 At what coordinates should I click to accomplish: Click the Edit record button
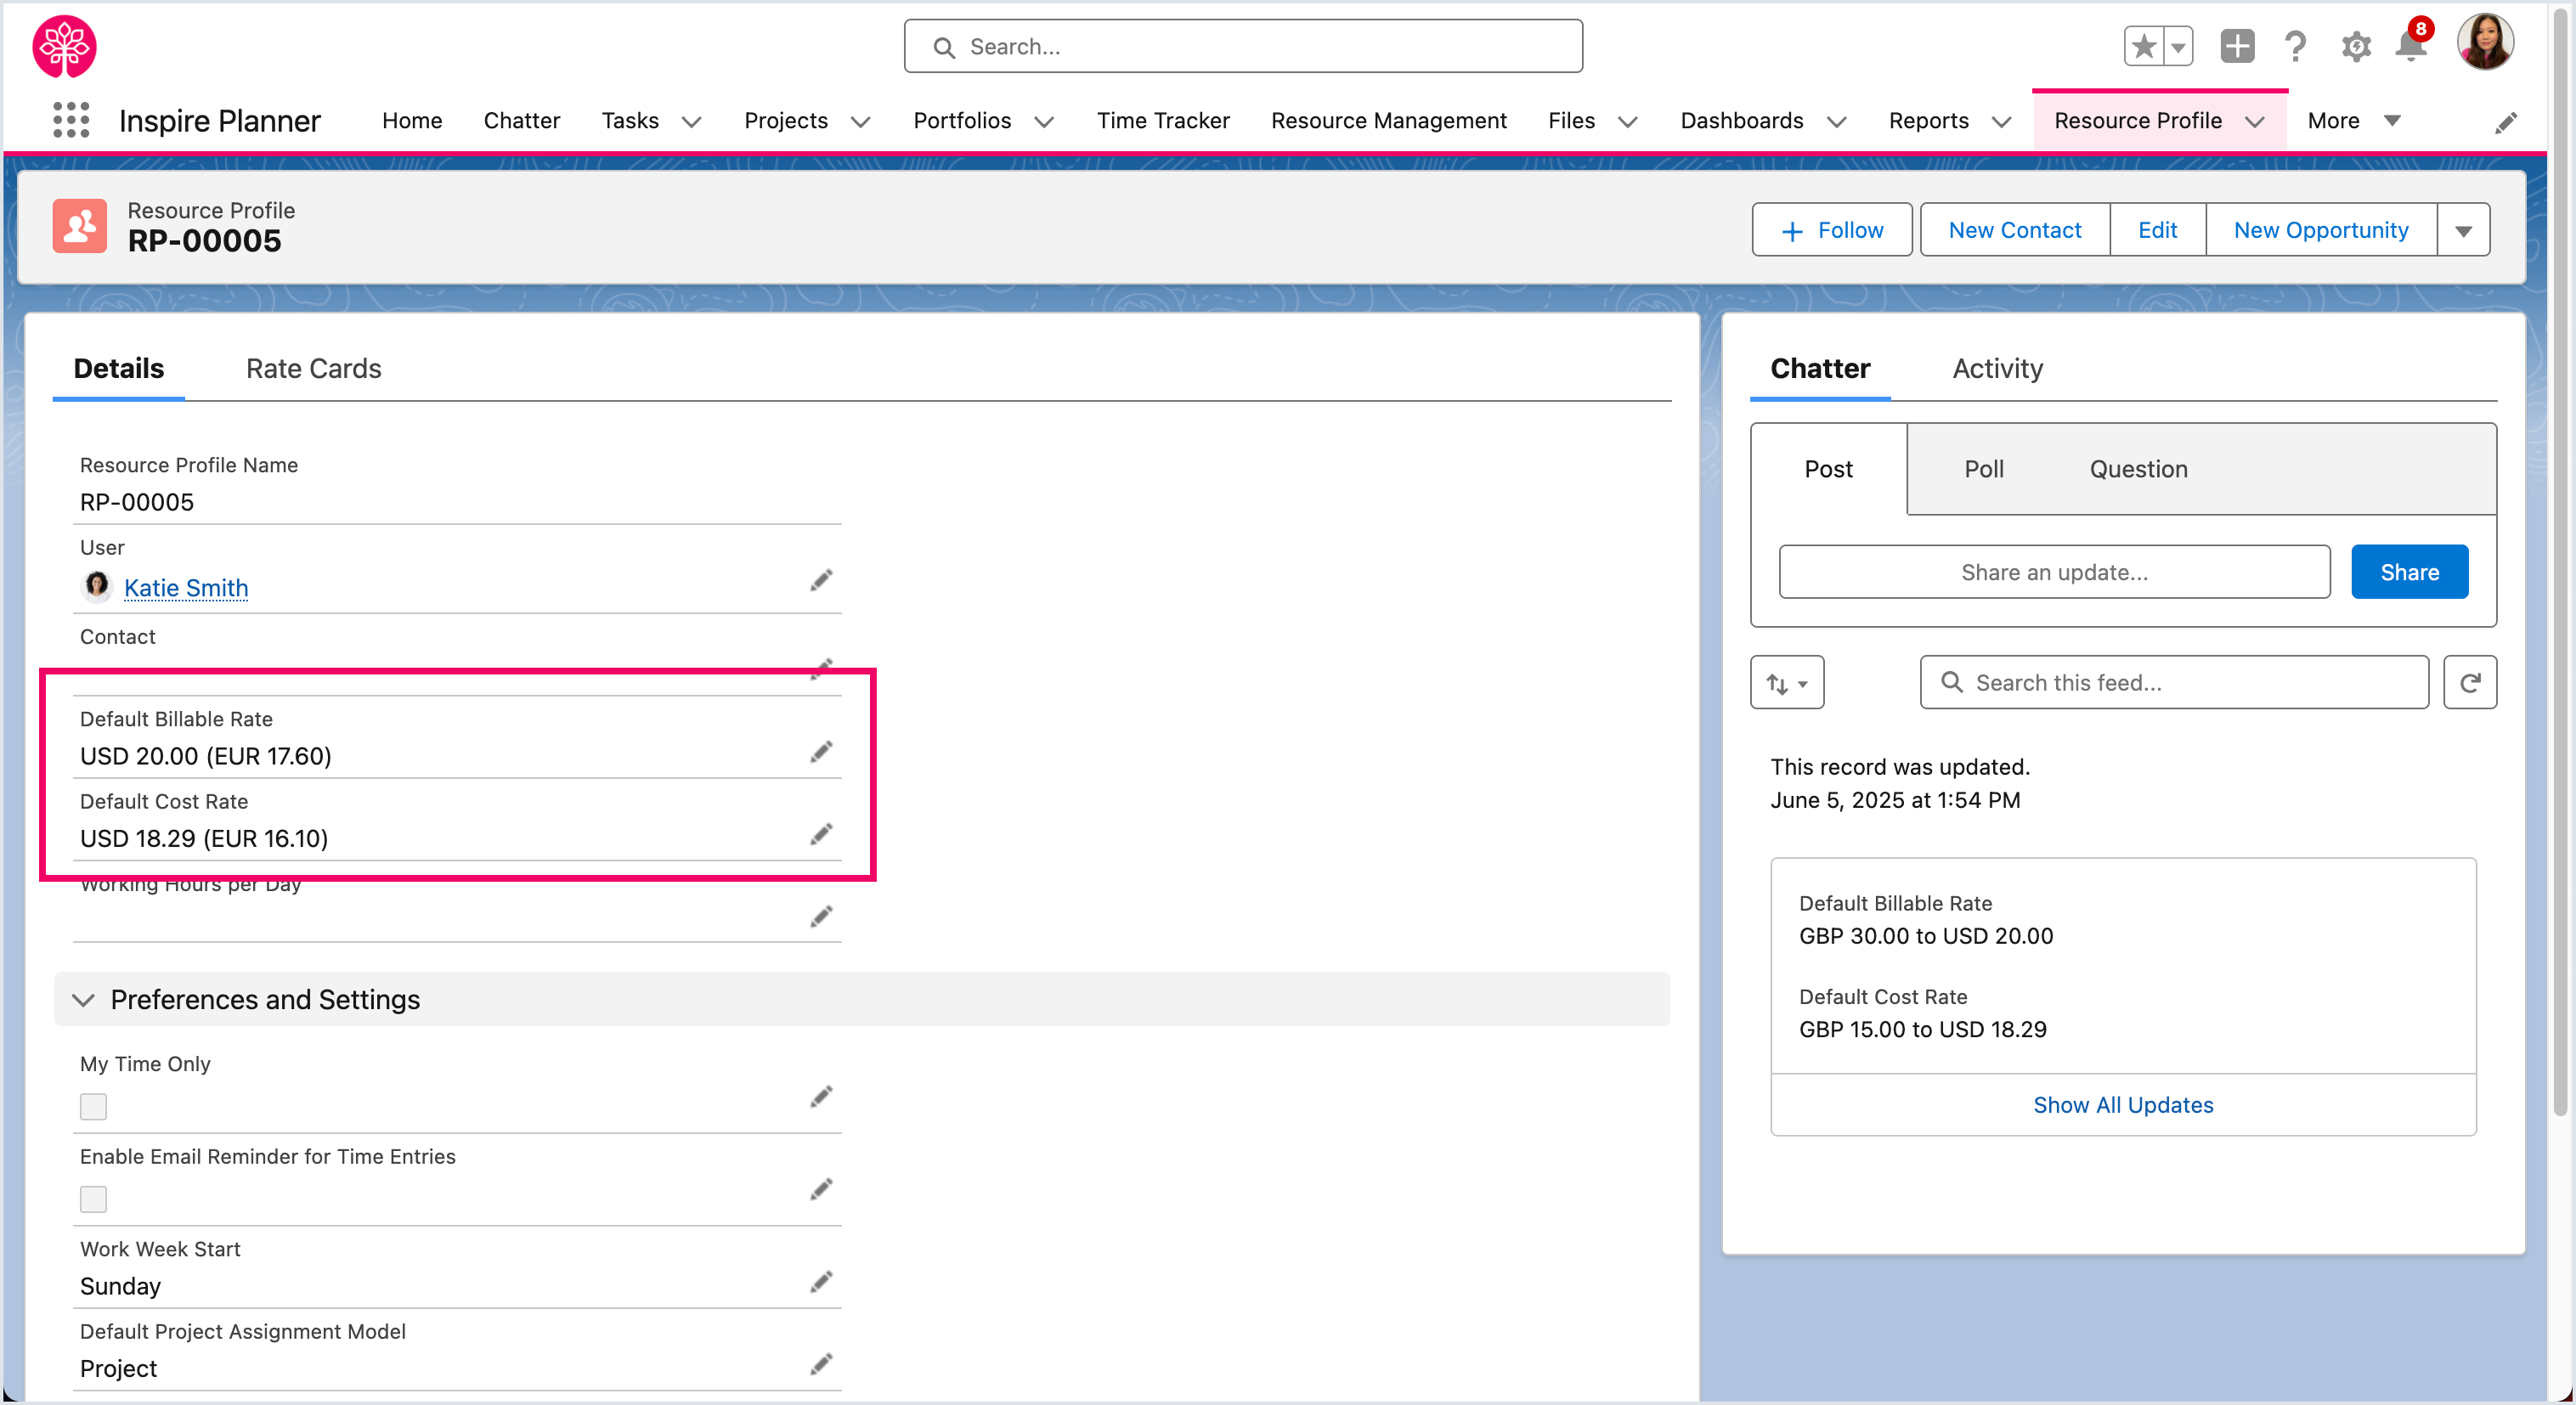tap(2157, 230)
